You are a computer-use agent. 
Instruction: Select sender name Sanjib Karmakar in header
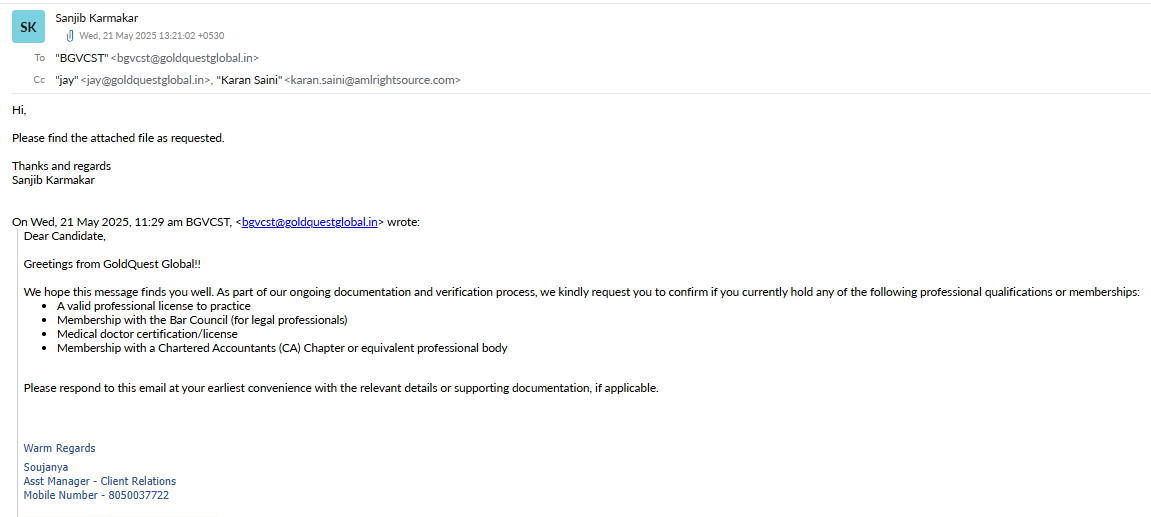coord(97,18)
